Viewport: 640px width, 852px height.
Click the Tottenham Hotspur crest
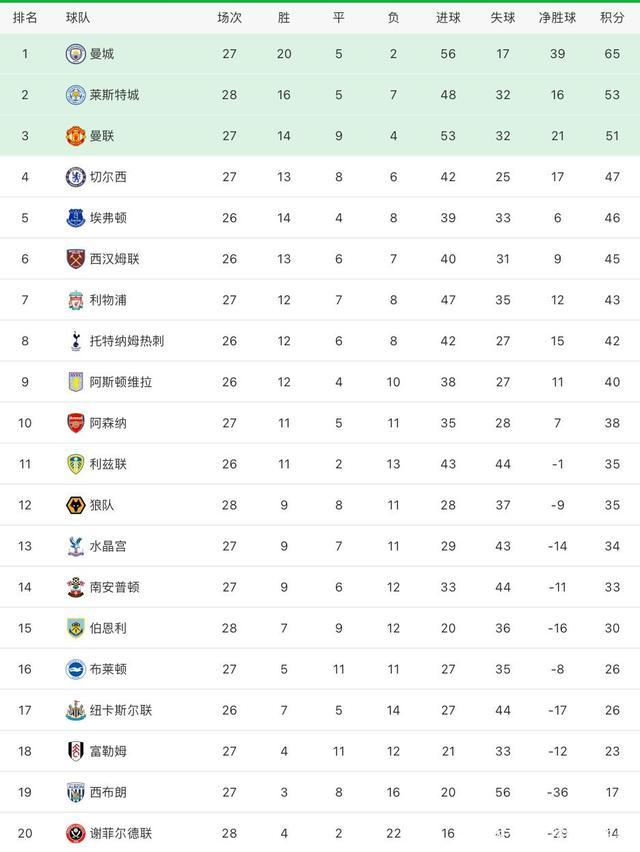[x=75, y=341]
